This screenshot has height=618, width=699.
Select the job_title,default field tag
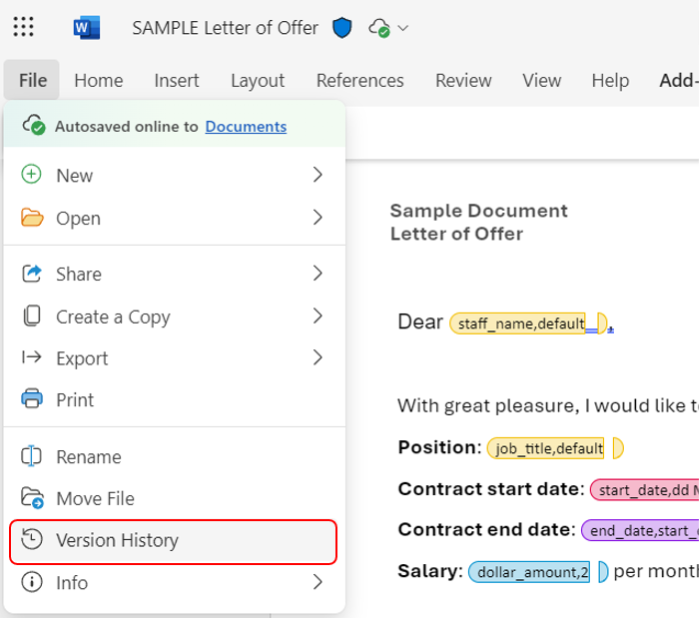tap(546, 449)
